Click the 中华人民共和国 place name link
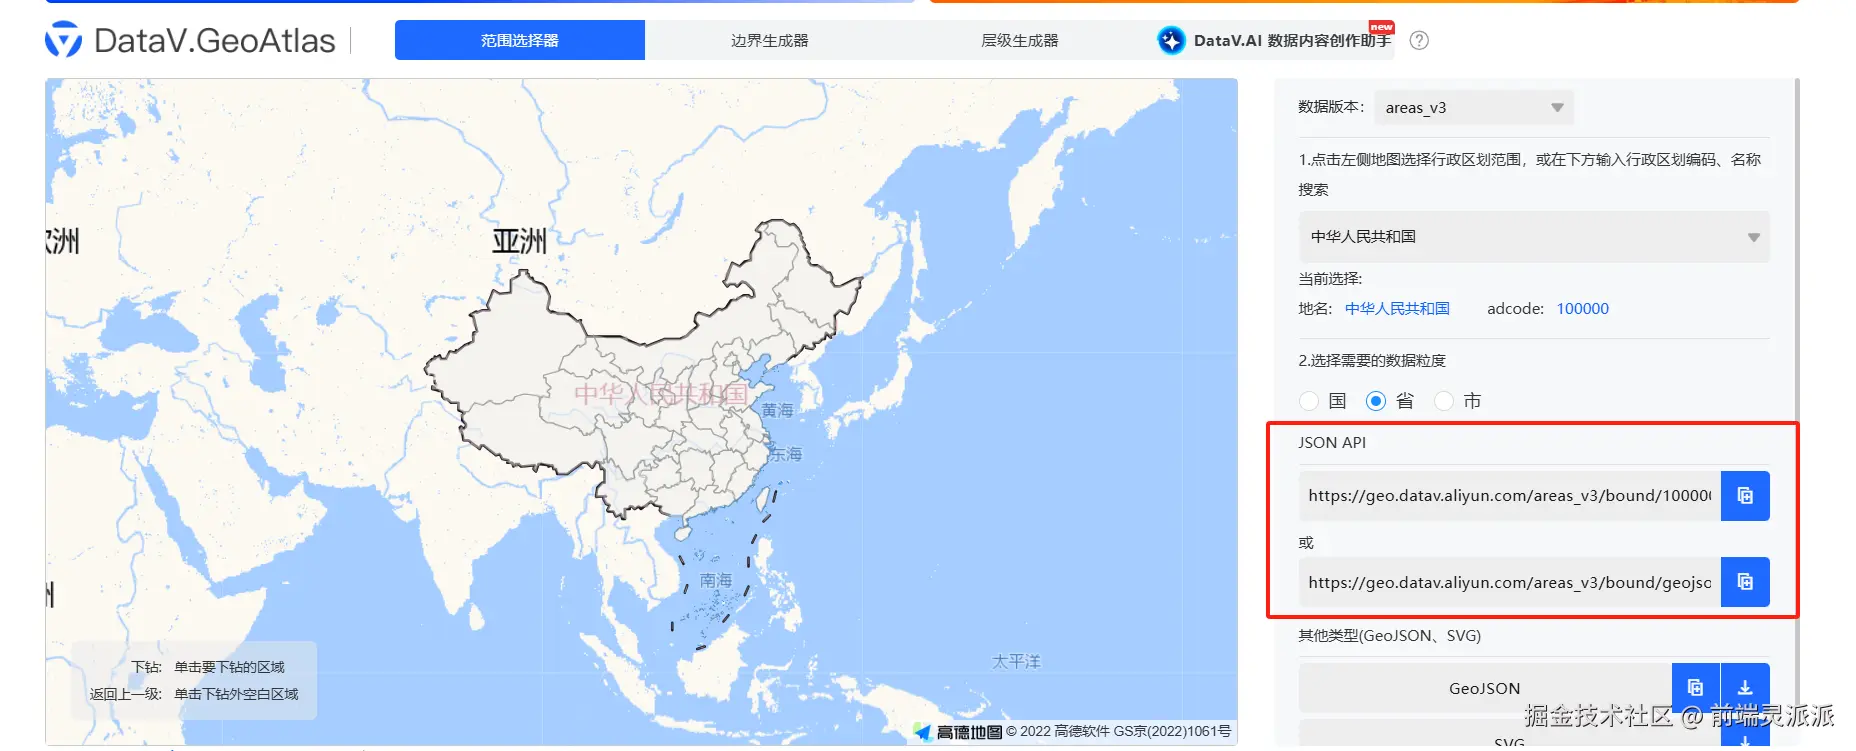Screen dimensions: 1856x751 [x=1397, y=308]
